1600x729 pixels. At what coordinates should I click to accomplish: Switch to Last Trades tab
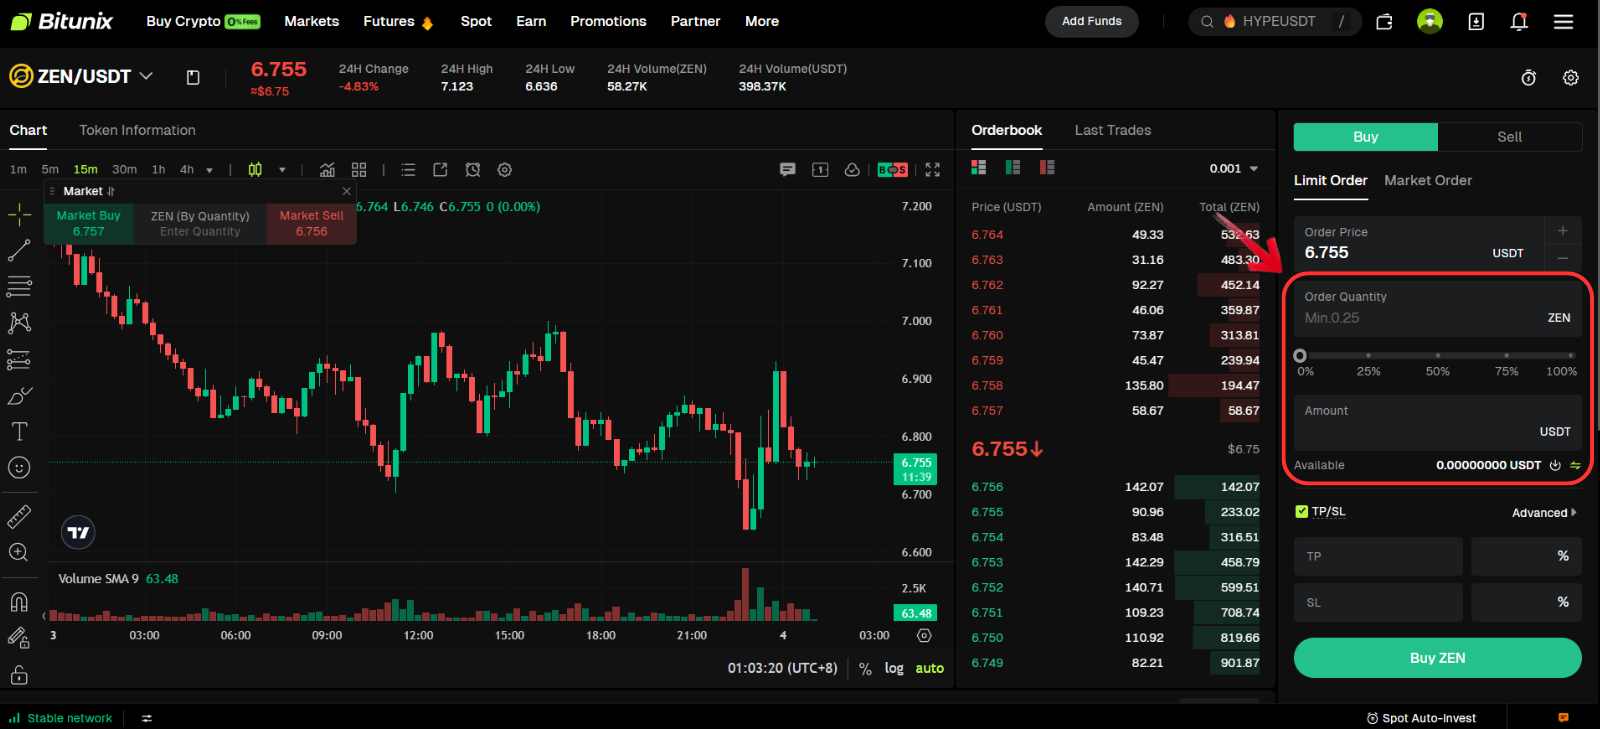coord(1113,130)
